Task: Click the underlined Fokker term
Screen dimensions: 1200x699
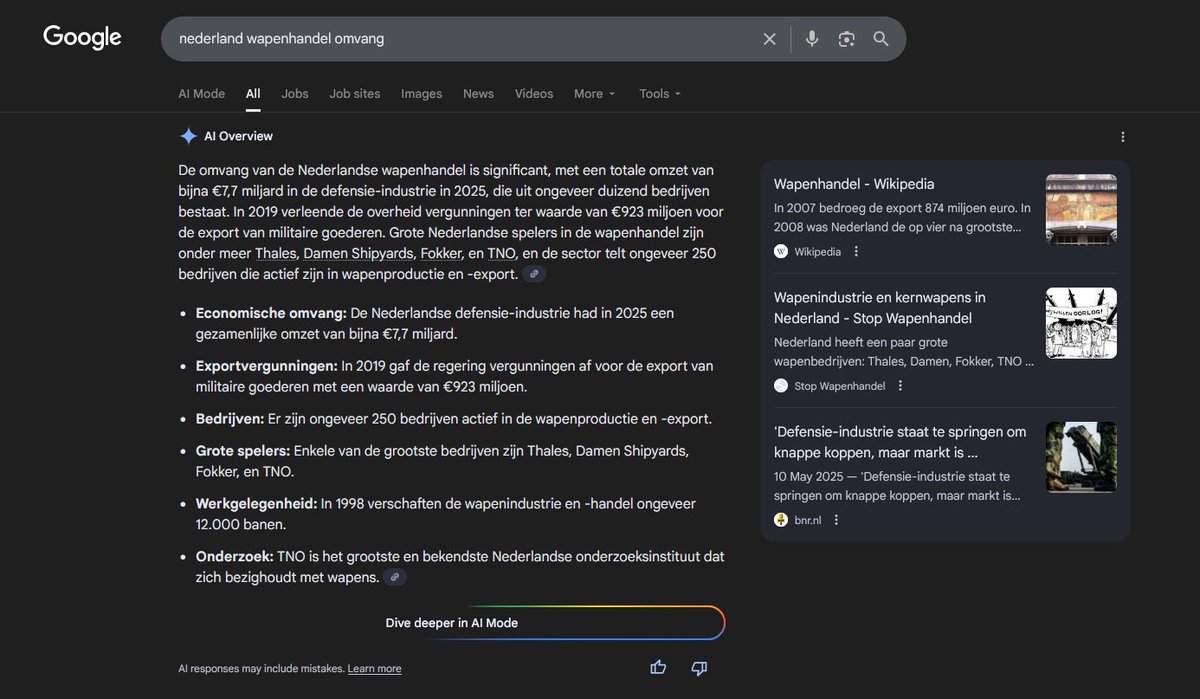Action: point(441,254)
